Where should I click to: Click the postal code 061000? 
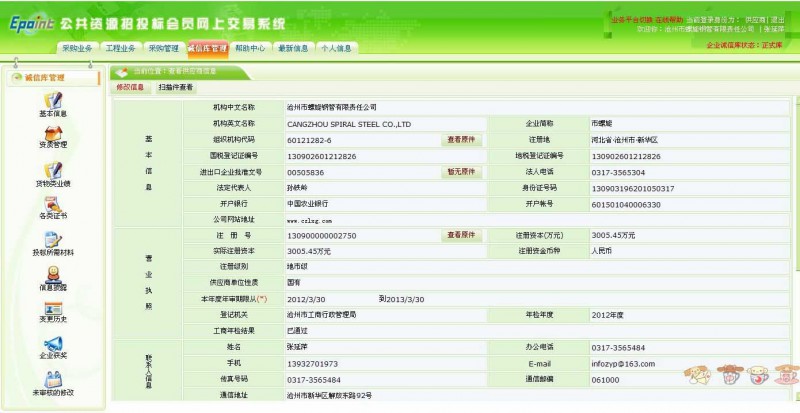tap(605, 380)
